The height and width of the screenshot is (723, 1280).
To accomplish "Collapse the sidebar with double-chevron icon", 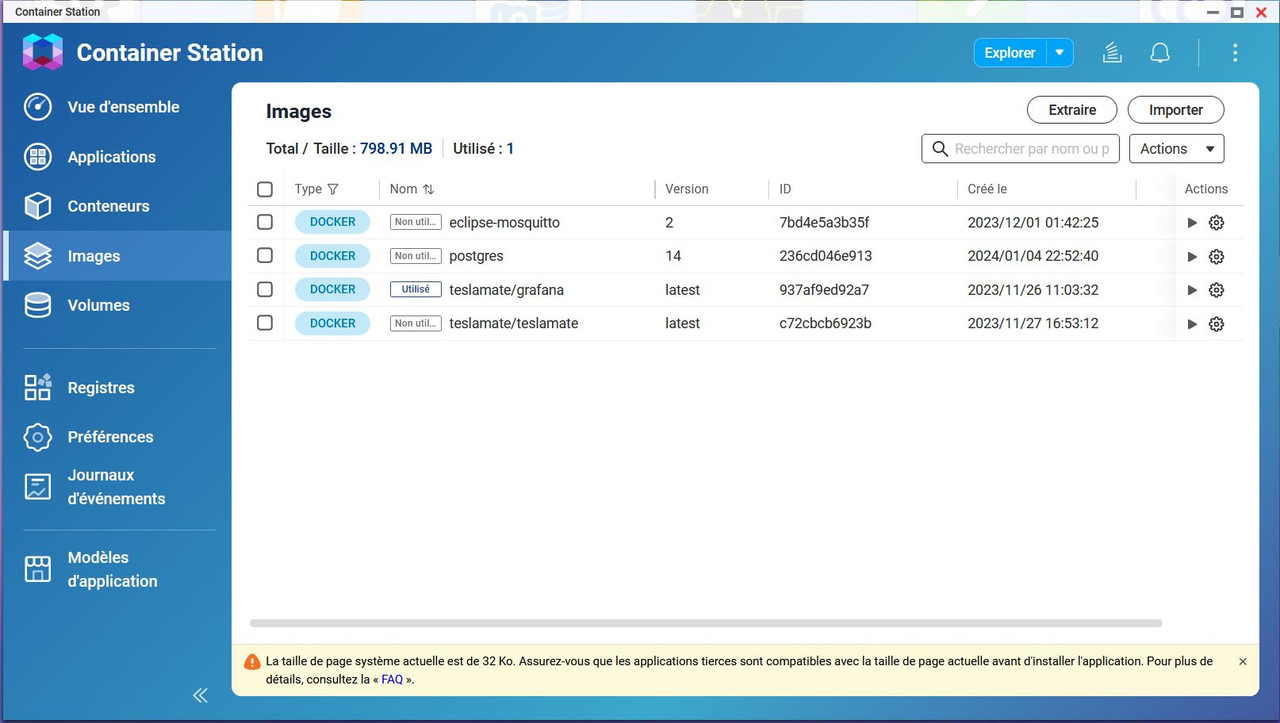I will click(x=200, y=695).
